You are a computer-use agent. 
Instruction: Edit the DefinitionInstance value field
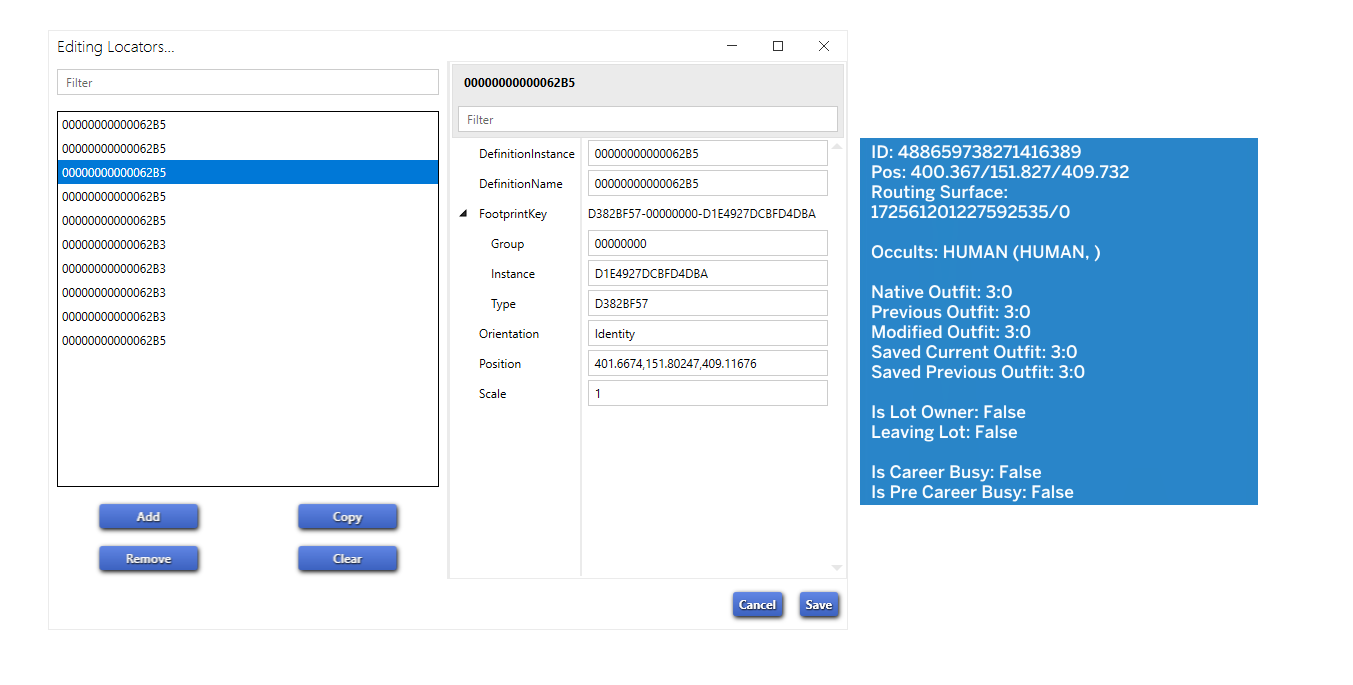coord(707,154)
